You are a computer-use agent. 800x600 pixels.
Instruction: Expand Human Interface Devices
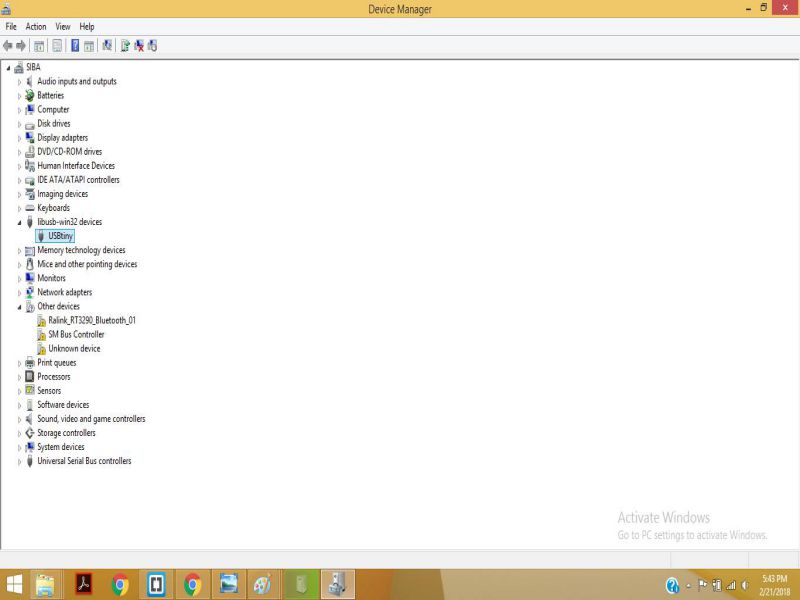coord(19,166)
